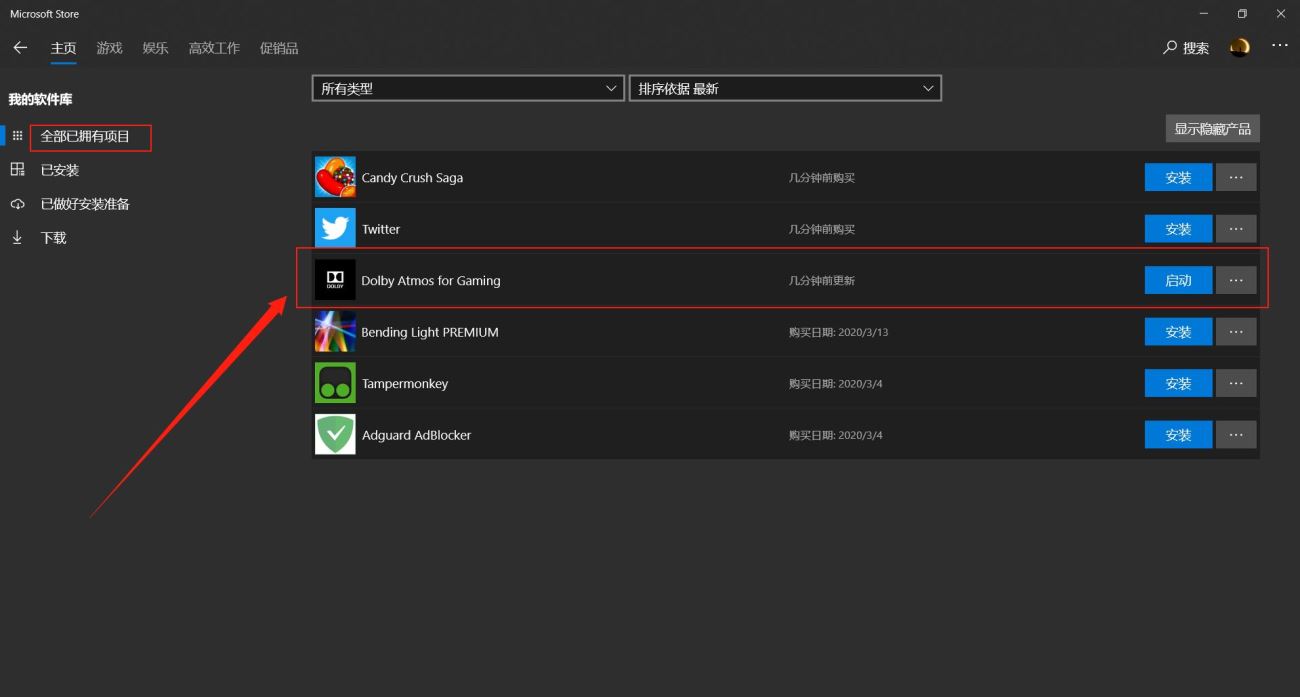Open the top-right more options ellipsis
Screen dimensions: 1300x697
coord(1280,46)
